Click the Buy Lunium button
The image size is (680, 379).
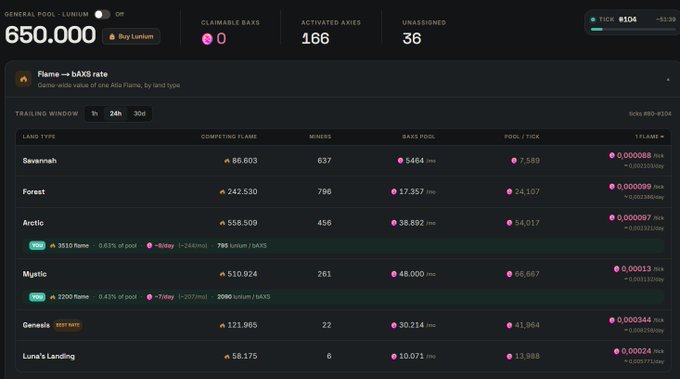131,36
